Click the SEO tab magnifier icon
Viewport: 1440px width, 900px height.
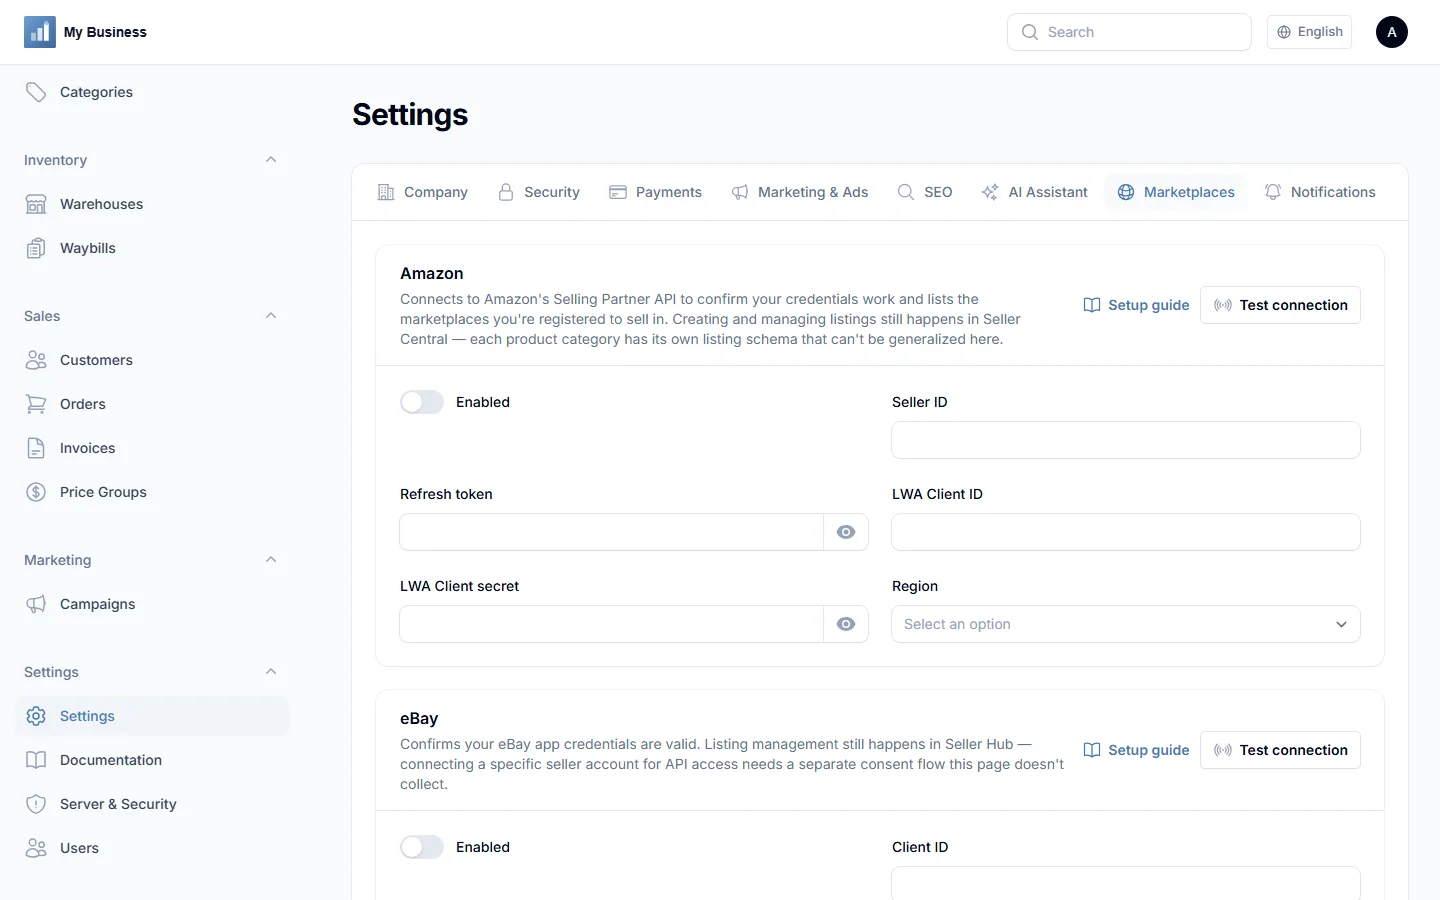pos(906,192)
